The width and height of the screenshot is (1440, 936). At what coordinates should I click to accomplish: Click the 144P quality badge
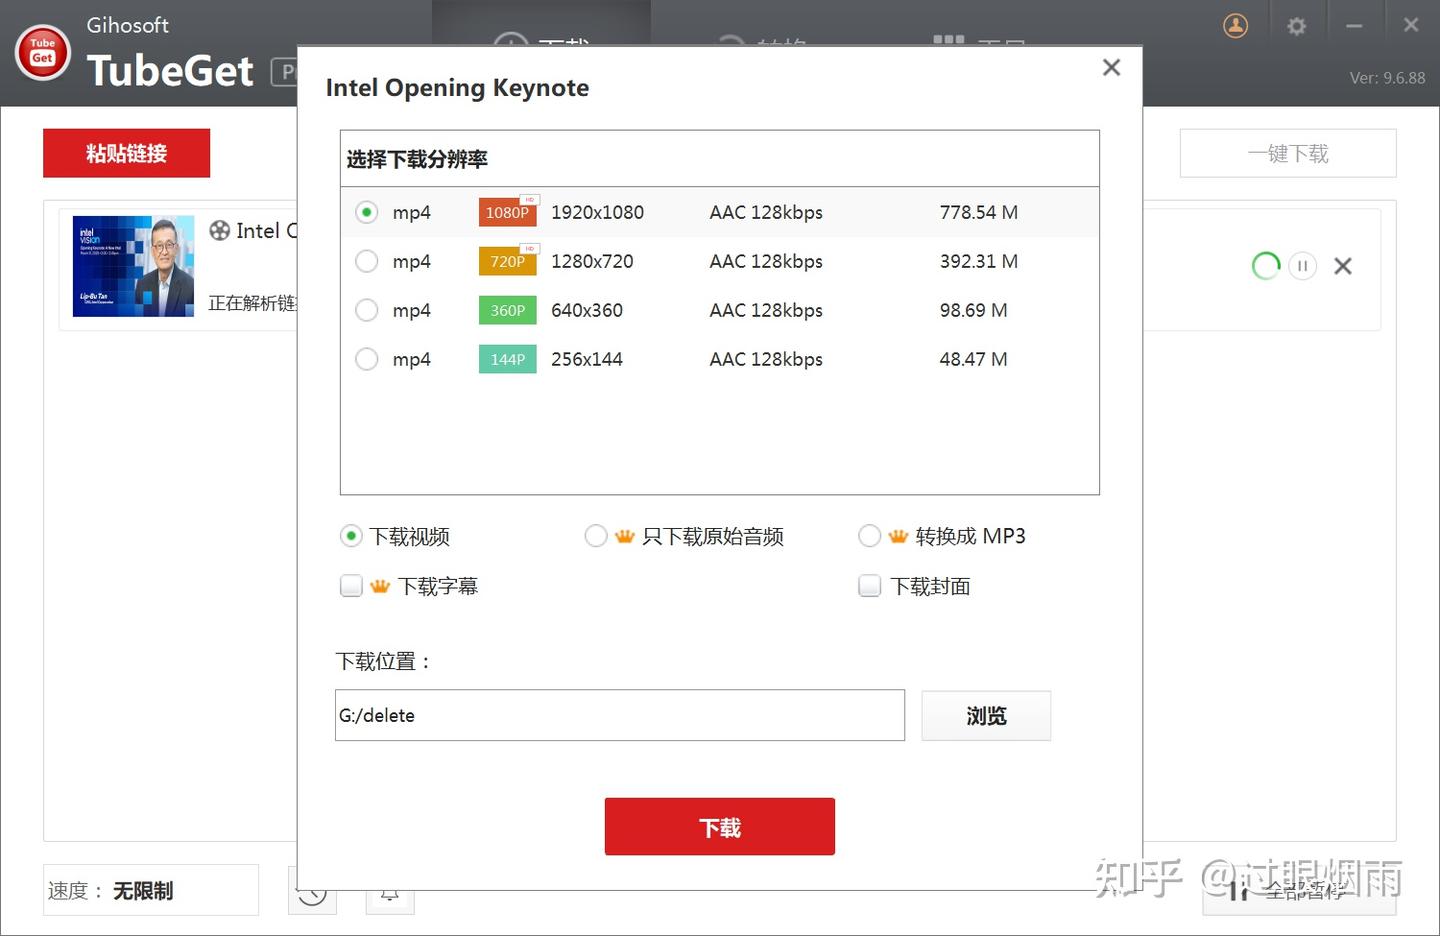click(x=508, y=359)
